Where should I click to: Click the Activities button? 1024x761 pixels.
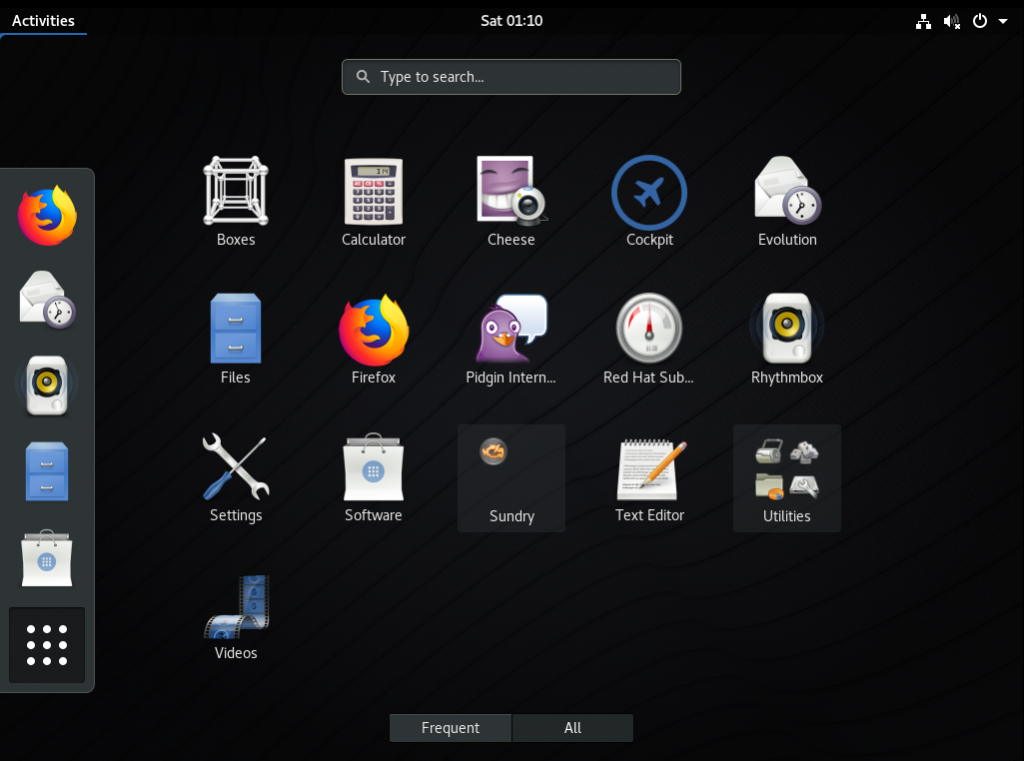[43, 21]
